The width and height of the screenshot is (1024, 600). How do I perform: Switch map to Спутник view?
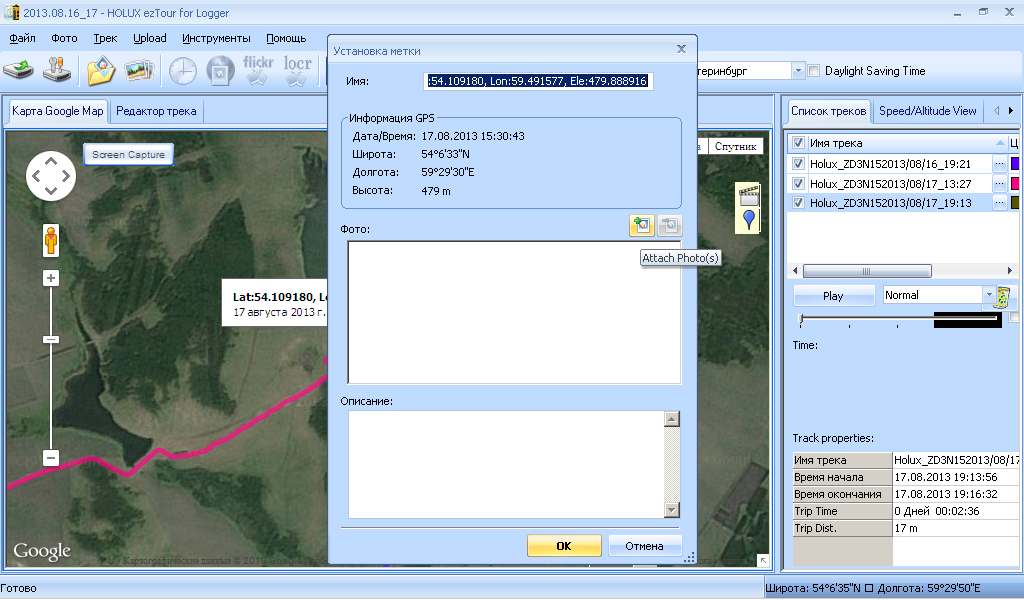735,146
